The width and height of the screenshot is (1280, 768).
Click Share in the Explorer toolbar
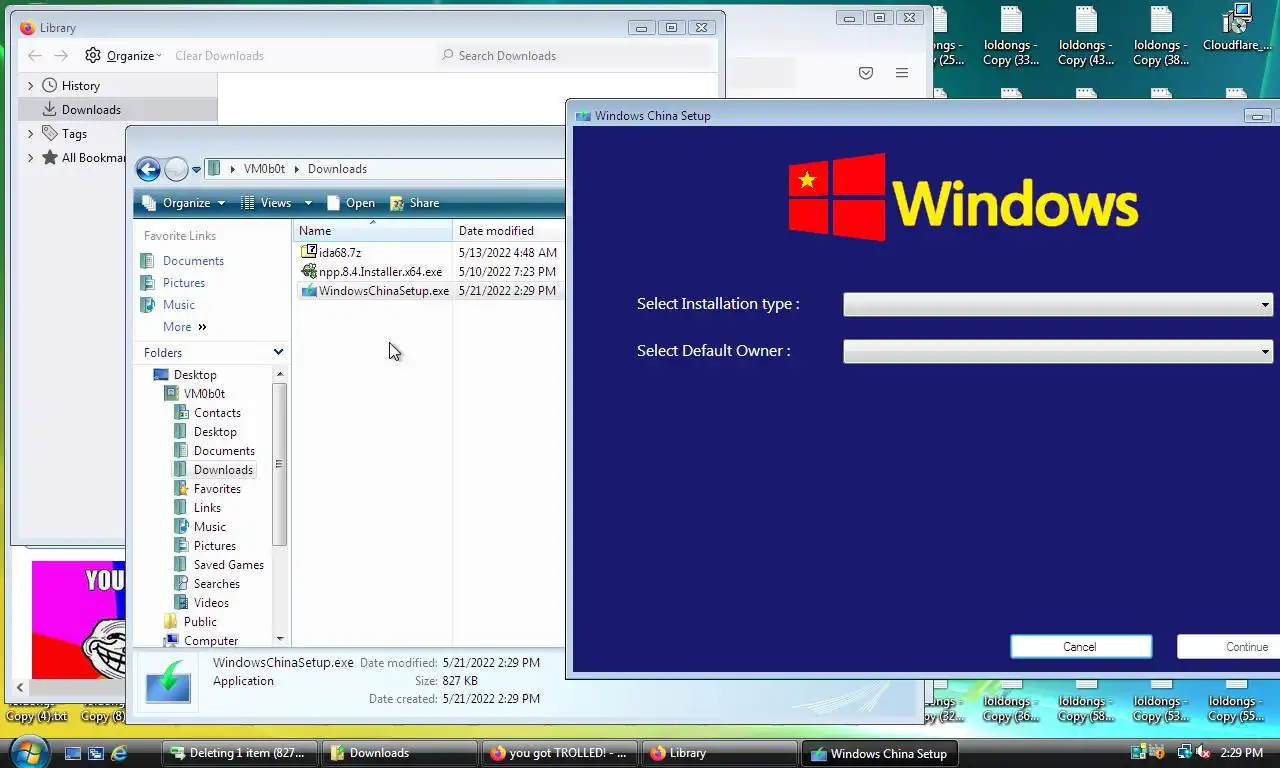pos(415,203)
